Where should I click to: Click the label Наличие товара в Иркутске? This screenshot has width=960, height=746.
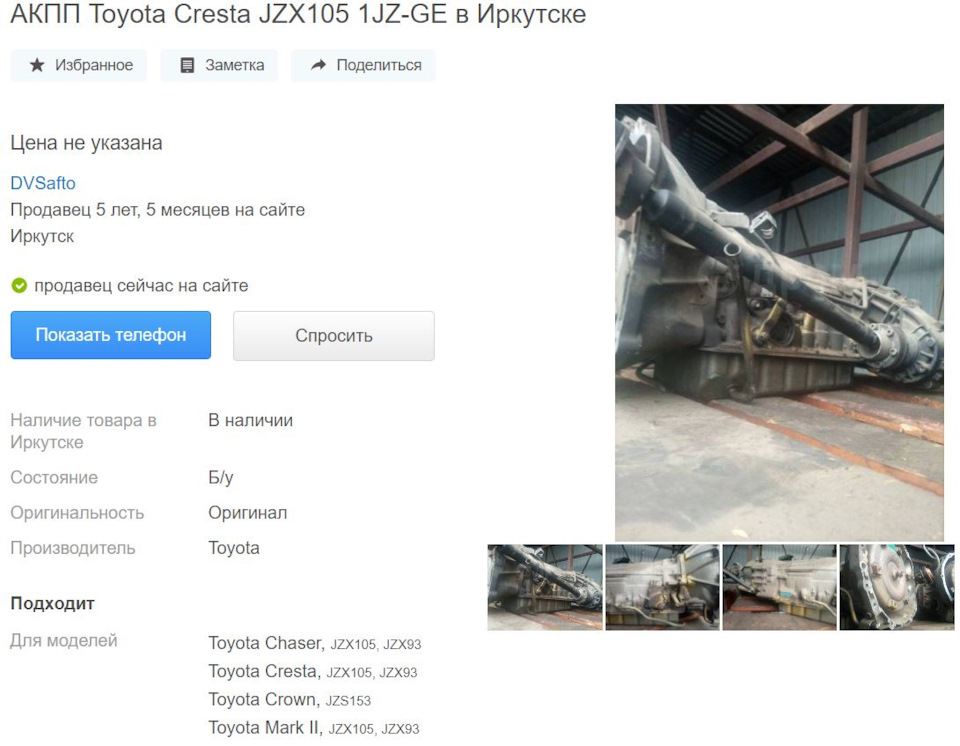click(83, 431)
